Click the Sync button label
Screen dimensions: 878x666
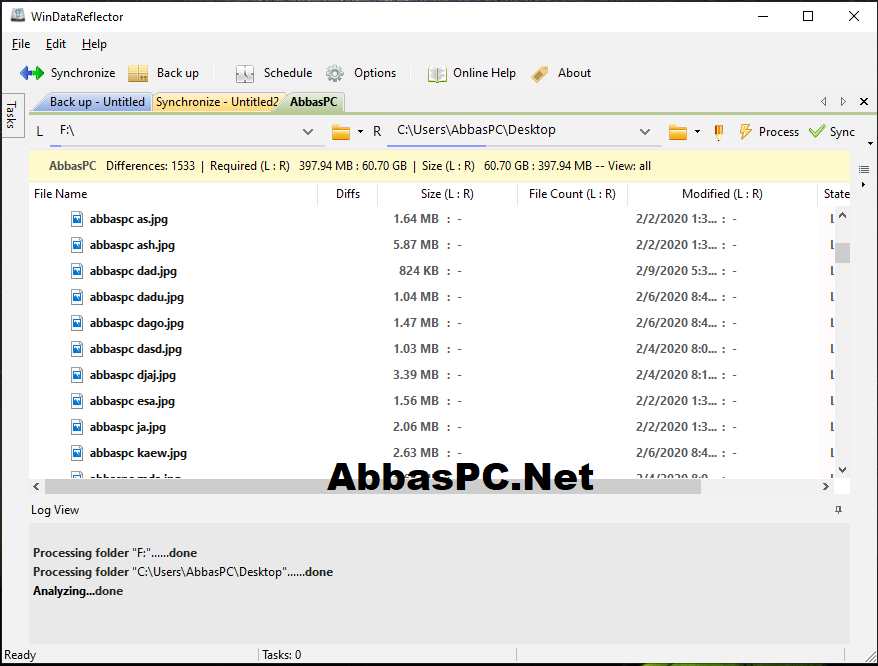click(842, 132)
